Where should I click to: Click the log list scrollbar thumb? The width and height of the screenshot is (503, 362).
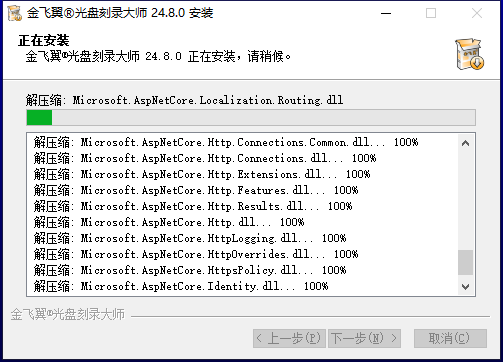(466, 262)
